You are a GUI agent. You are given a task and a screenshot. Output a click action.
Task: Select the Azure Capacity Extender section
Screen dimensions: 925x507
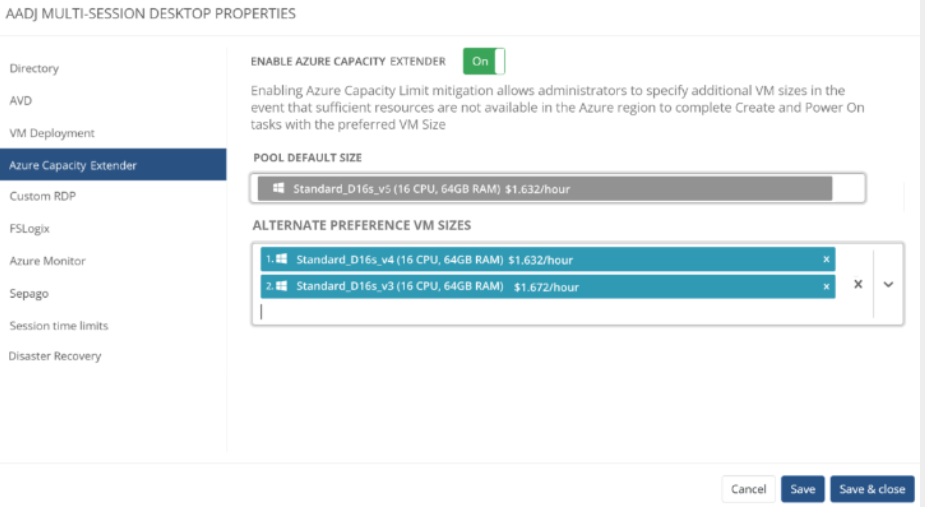(73, 165)
